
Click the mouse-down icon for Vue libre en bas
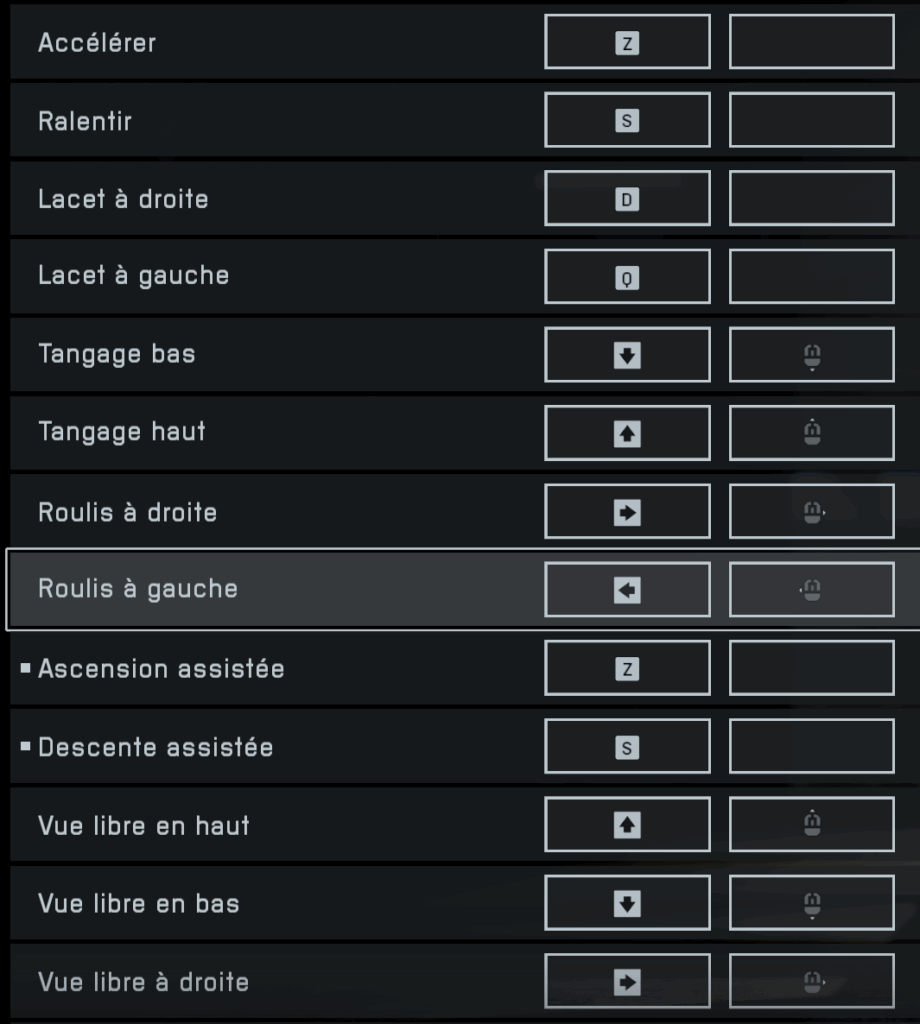coord(812,904)
